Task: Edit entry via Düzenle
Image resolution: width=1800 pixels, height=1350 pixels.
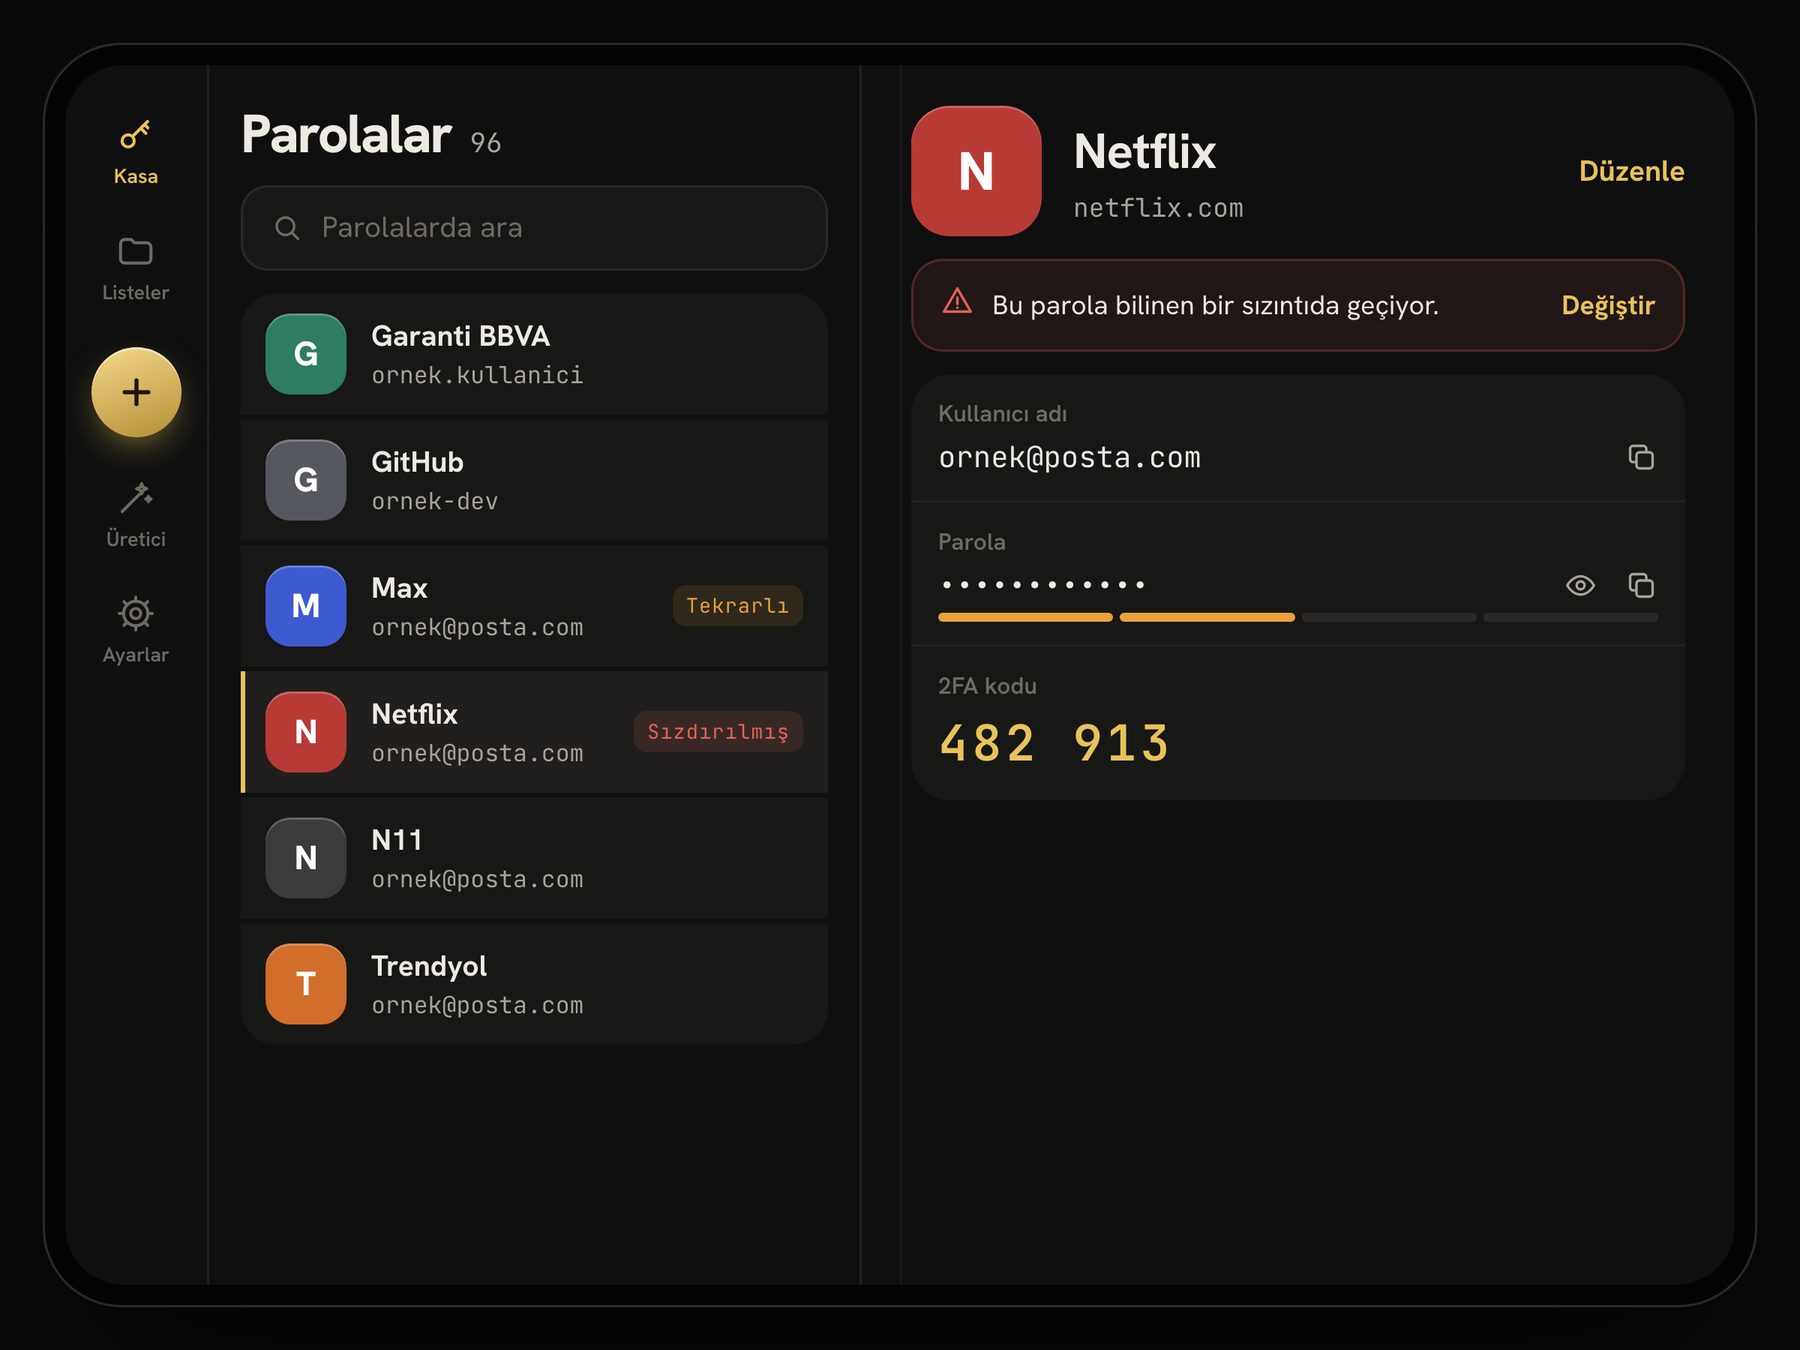Action: [x=1631, y=171]
